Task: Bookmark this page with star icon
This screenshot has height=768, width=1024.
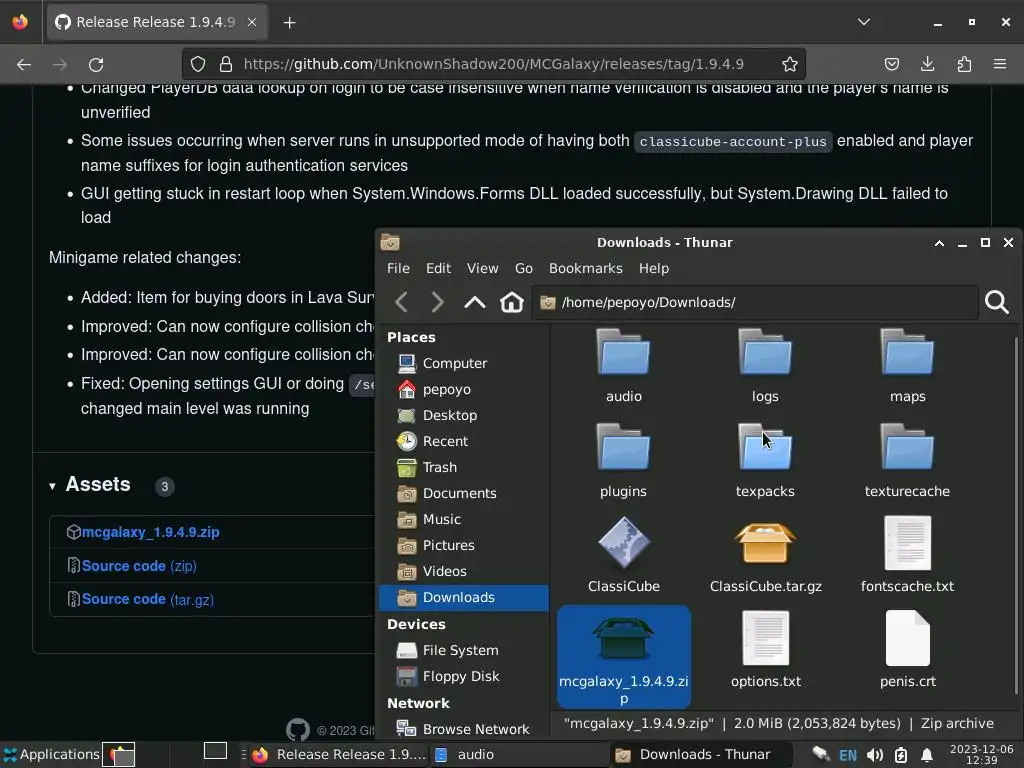Action: 790,64
